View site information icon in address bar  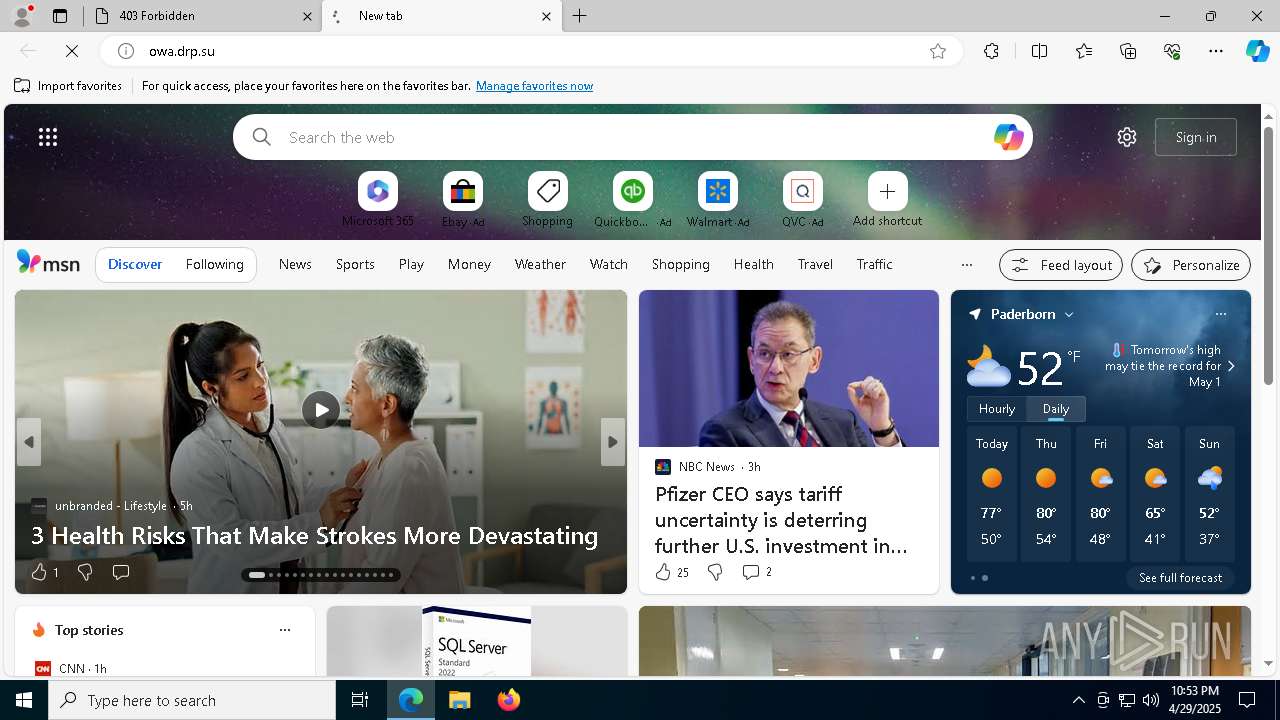tap(125, 51)
